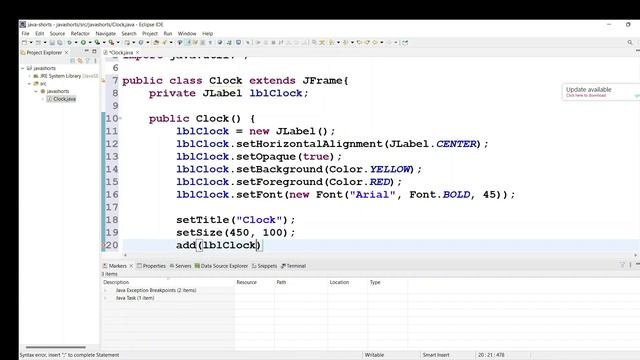Click the Project Explorer horizontal scrollbar
The image size is (640, 360).
click(x=56, y=347)
